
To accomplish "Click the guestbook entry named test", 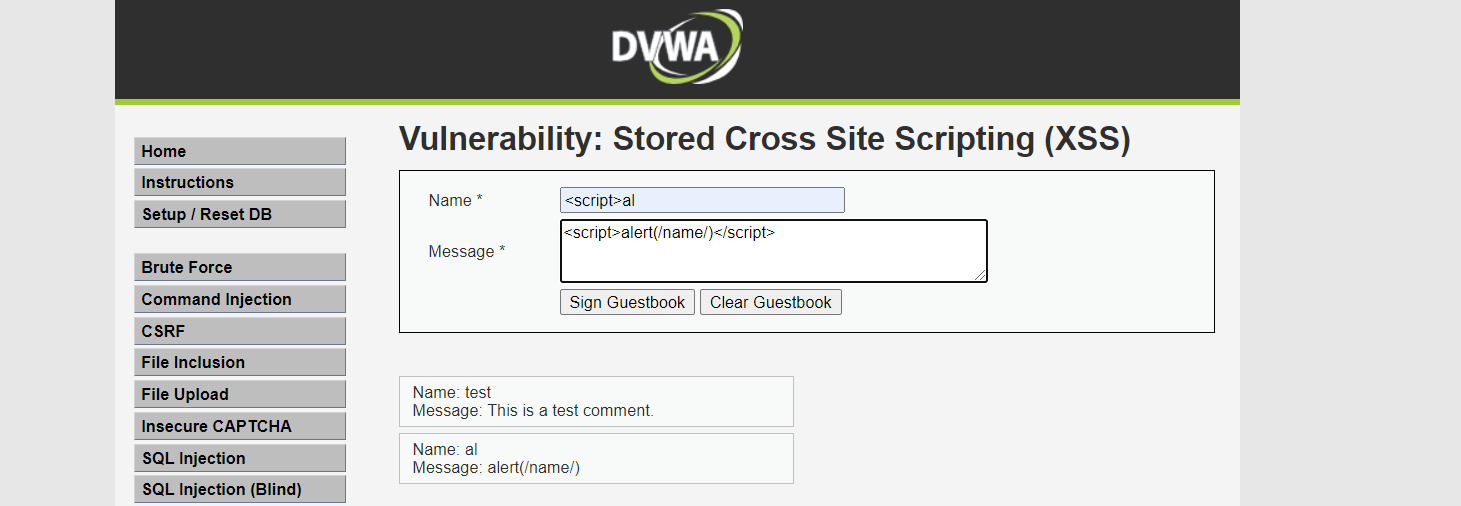I will 596,401.
